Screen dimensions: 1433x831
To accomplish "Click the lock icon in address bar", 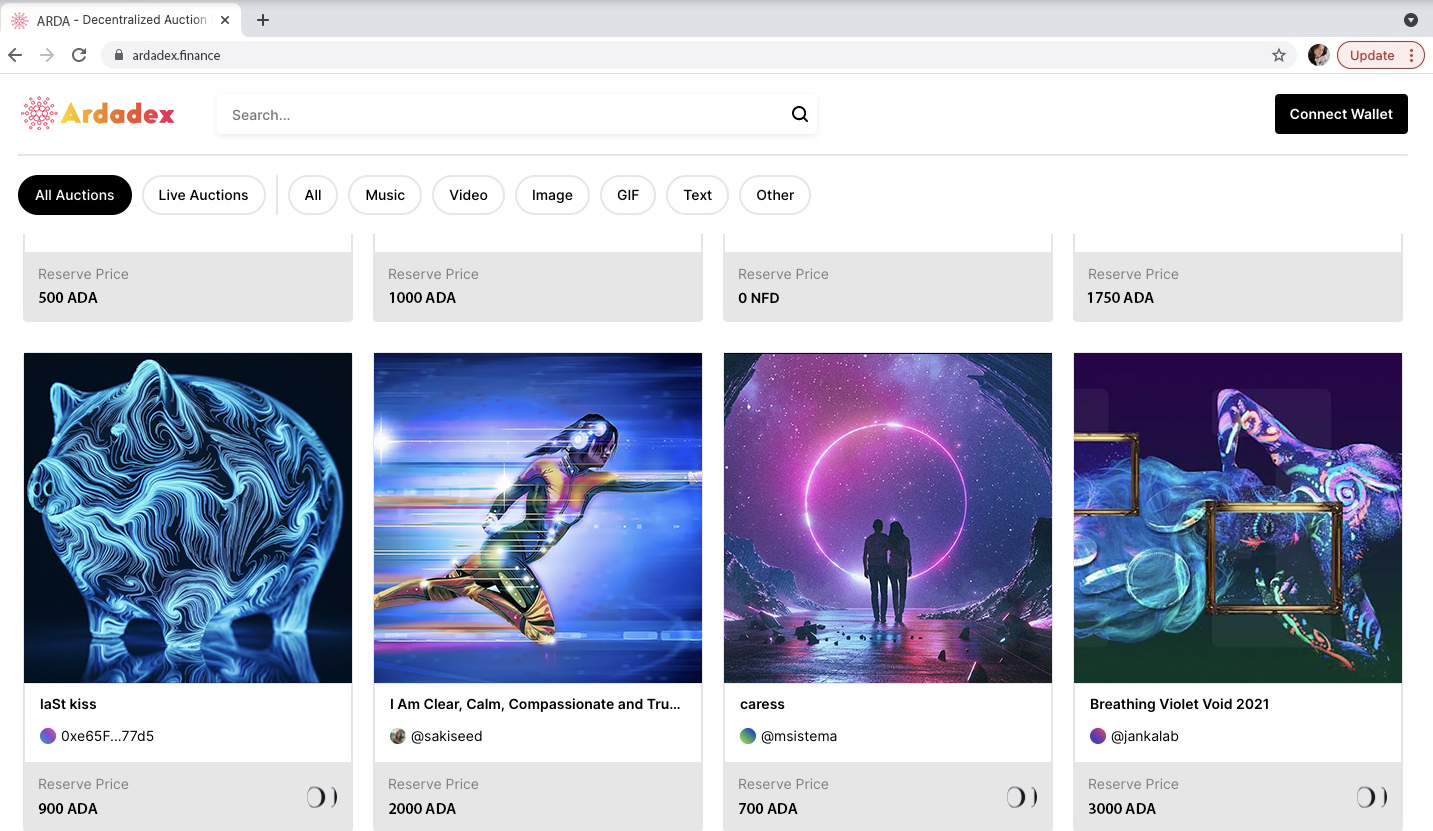I will pos(118,55).
